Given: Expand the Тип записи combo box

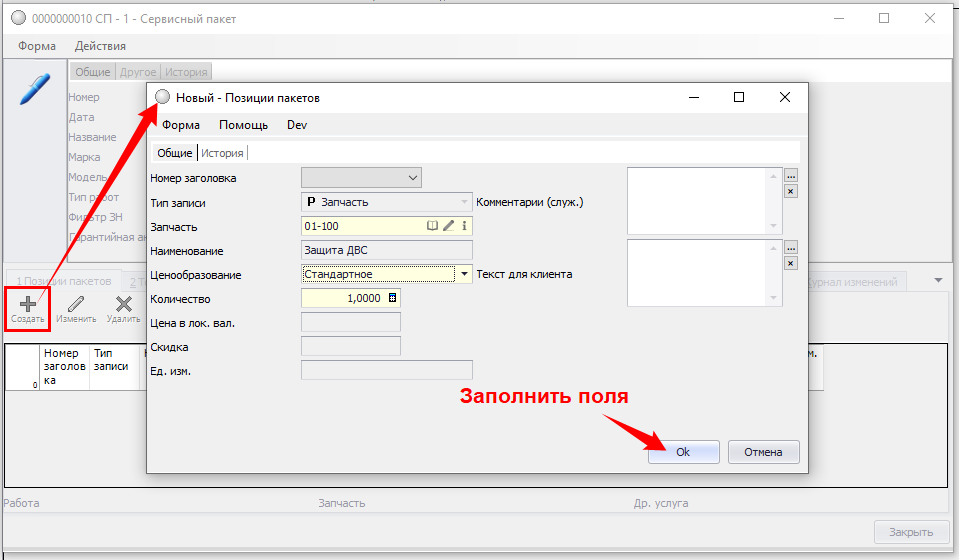Looking at the screenshot, I should click(464, 202).
